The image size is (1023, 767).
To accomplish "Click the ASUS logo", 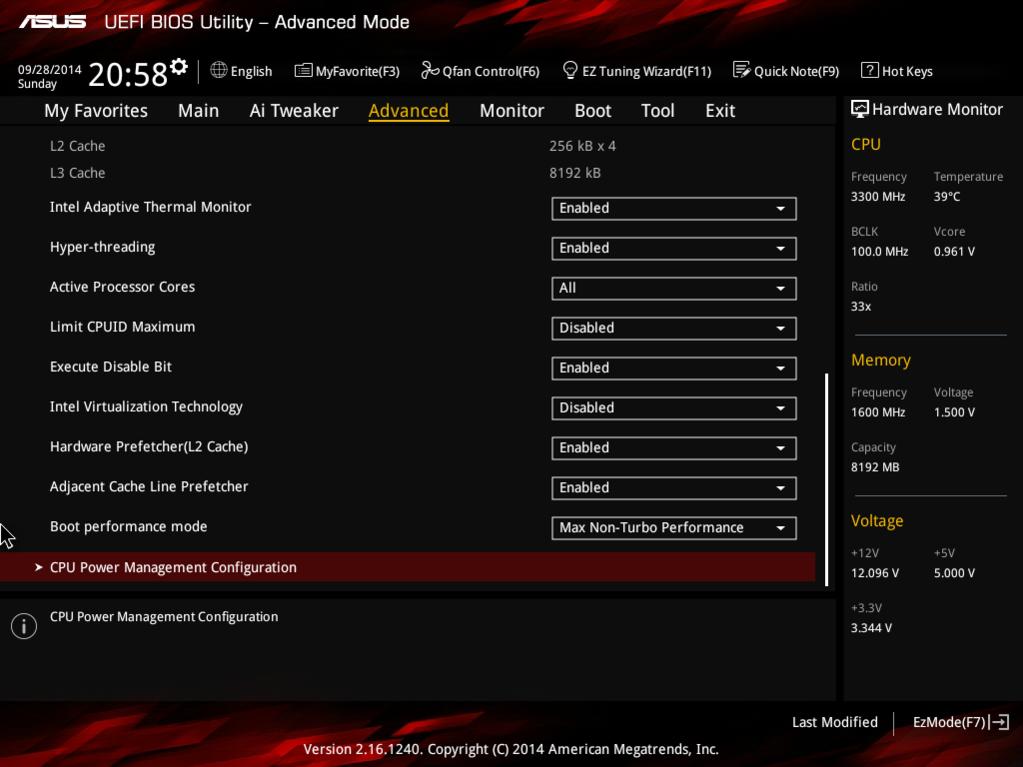I will [x=52, y=22].
